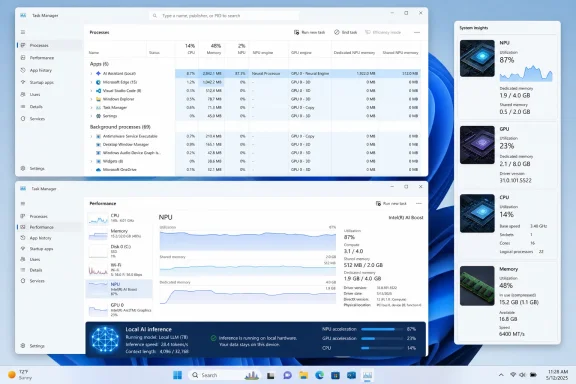Open hamburger menu in Processes window
The height and width of the screenshot is (384, 576).
tap(23, 32)
